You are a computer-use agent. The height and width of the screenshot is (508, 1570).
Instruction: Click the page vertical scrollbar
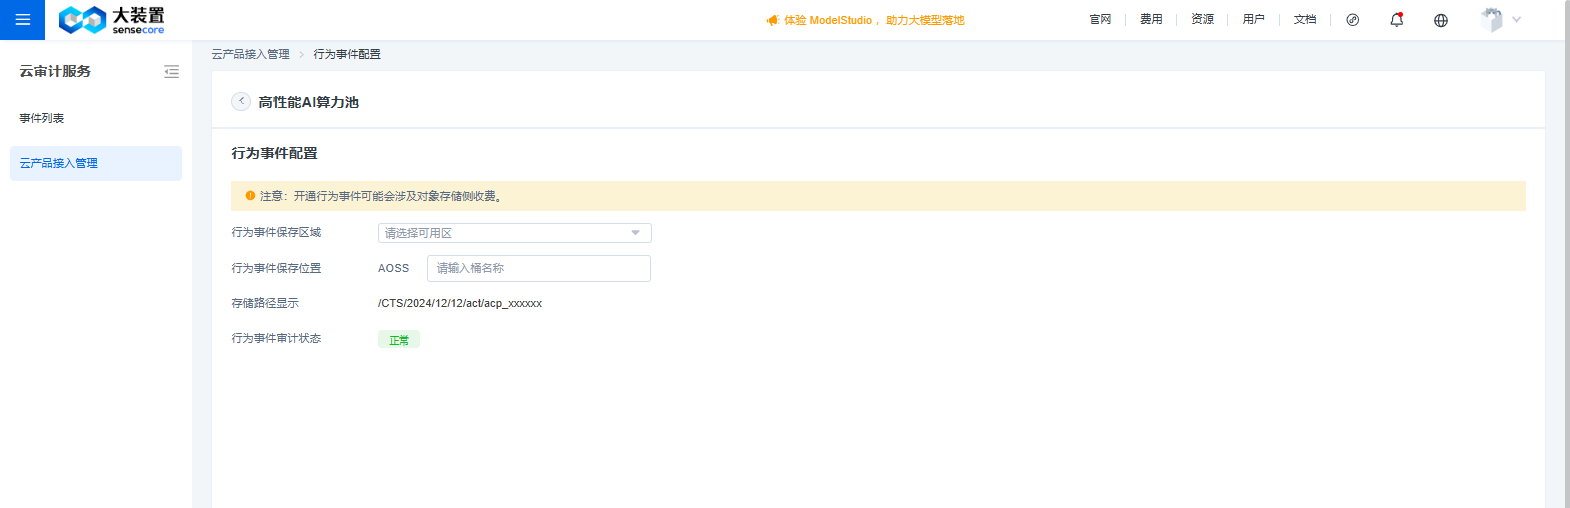(x=1567, y=254)
